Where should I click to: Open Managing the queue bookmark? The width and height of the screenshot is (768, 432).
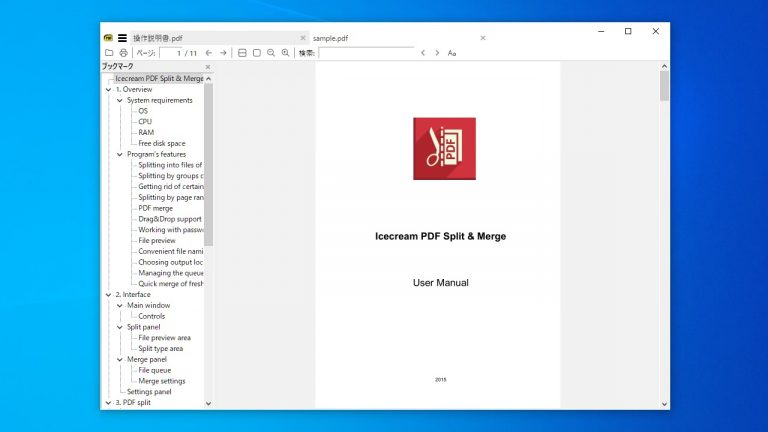(170, 273)
